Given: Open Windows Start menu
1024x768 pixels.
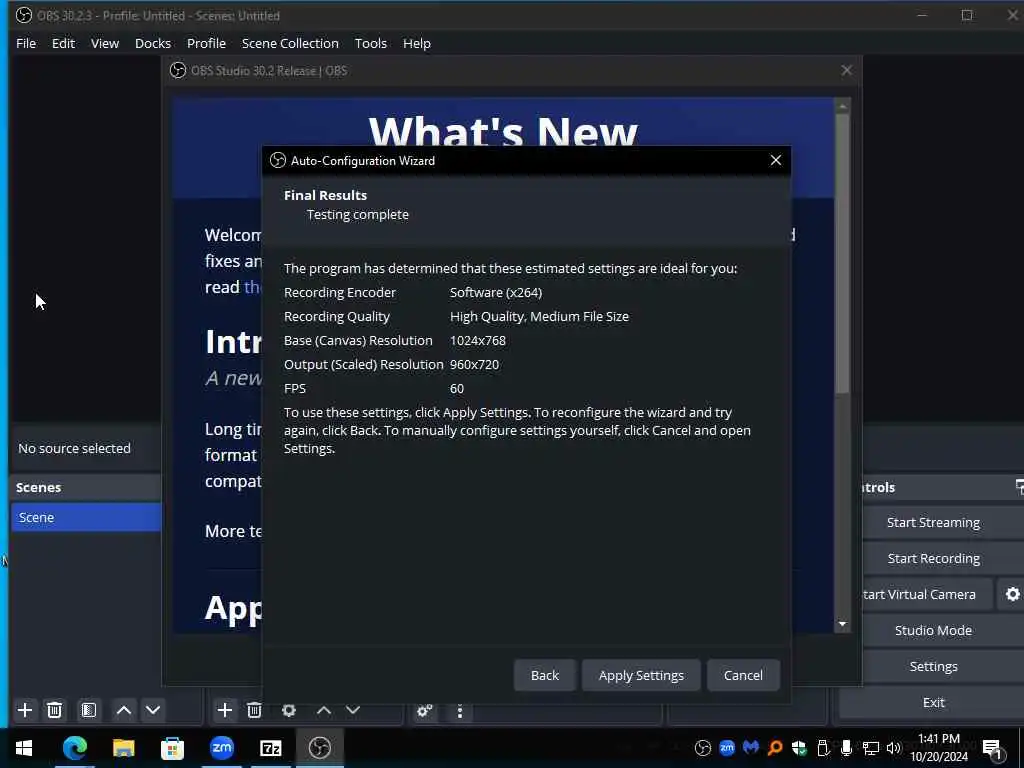Looking at the screenshot, I should pyautogui.click(x=24, y=748).
